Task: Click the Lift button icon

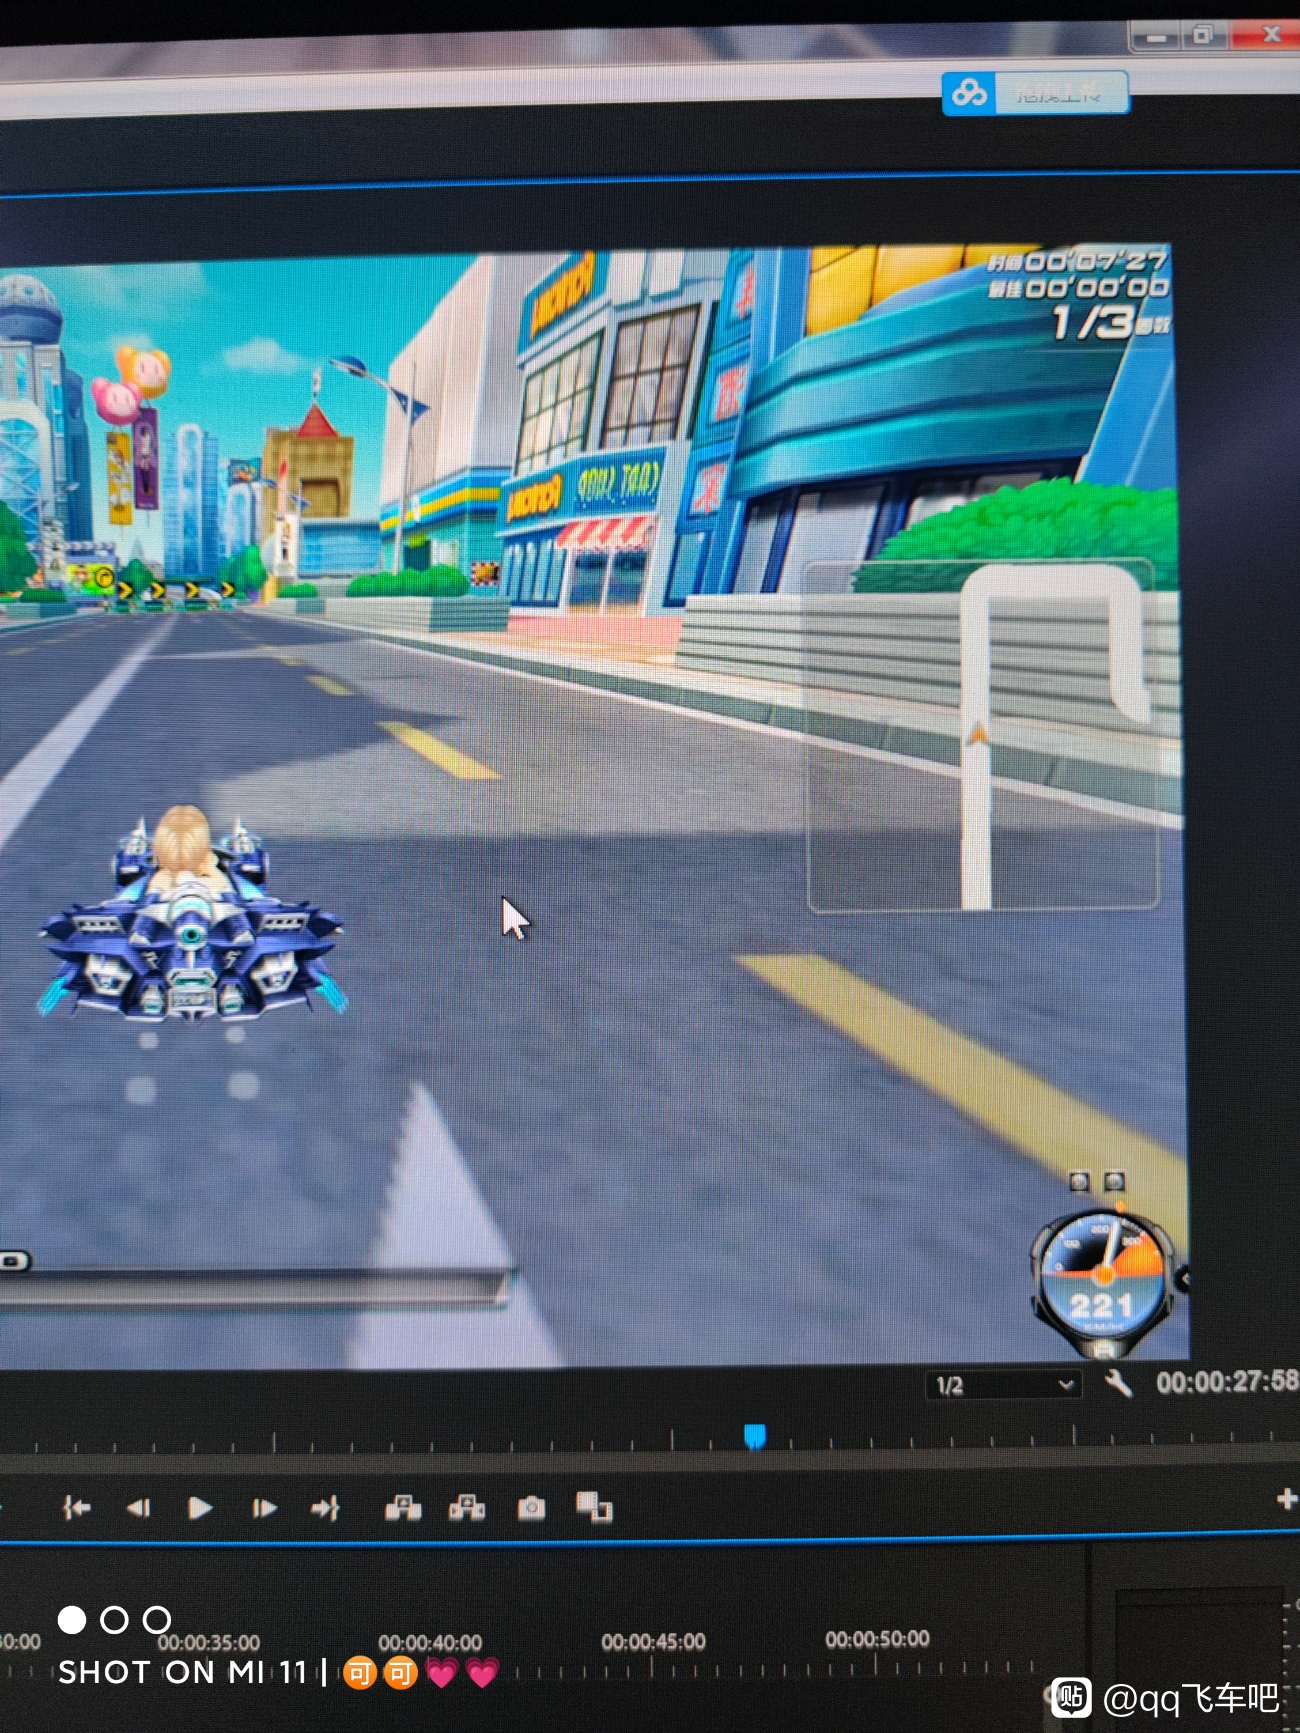Action: pos(403,1507)
